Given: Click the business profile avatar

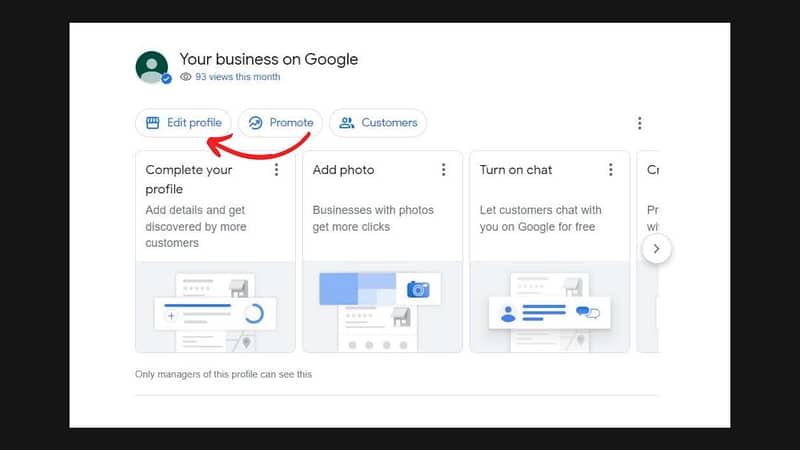Looking at the screenshot, I should click(x=152, y=67).
